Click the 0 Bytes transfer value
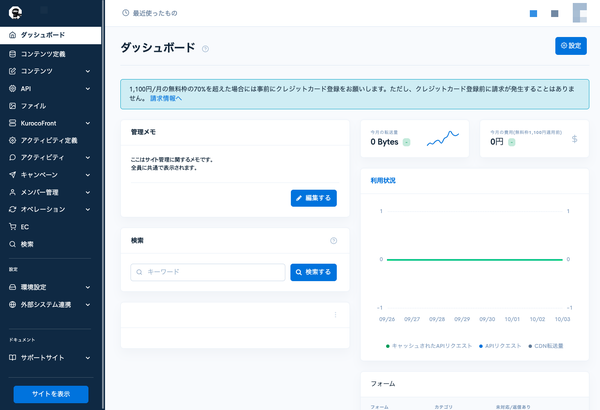600x410 pixels. (x=384, y=142)
